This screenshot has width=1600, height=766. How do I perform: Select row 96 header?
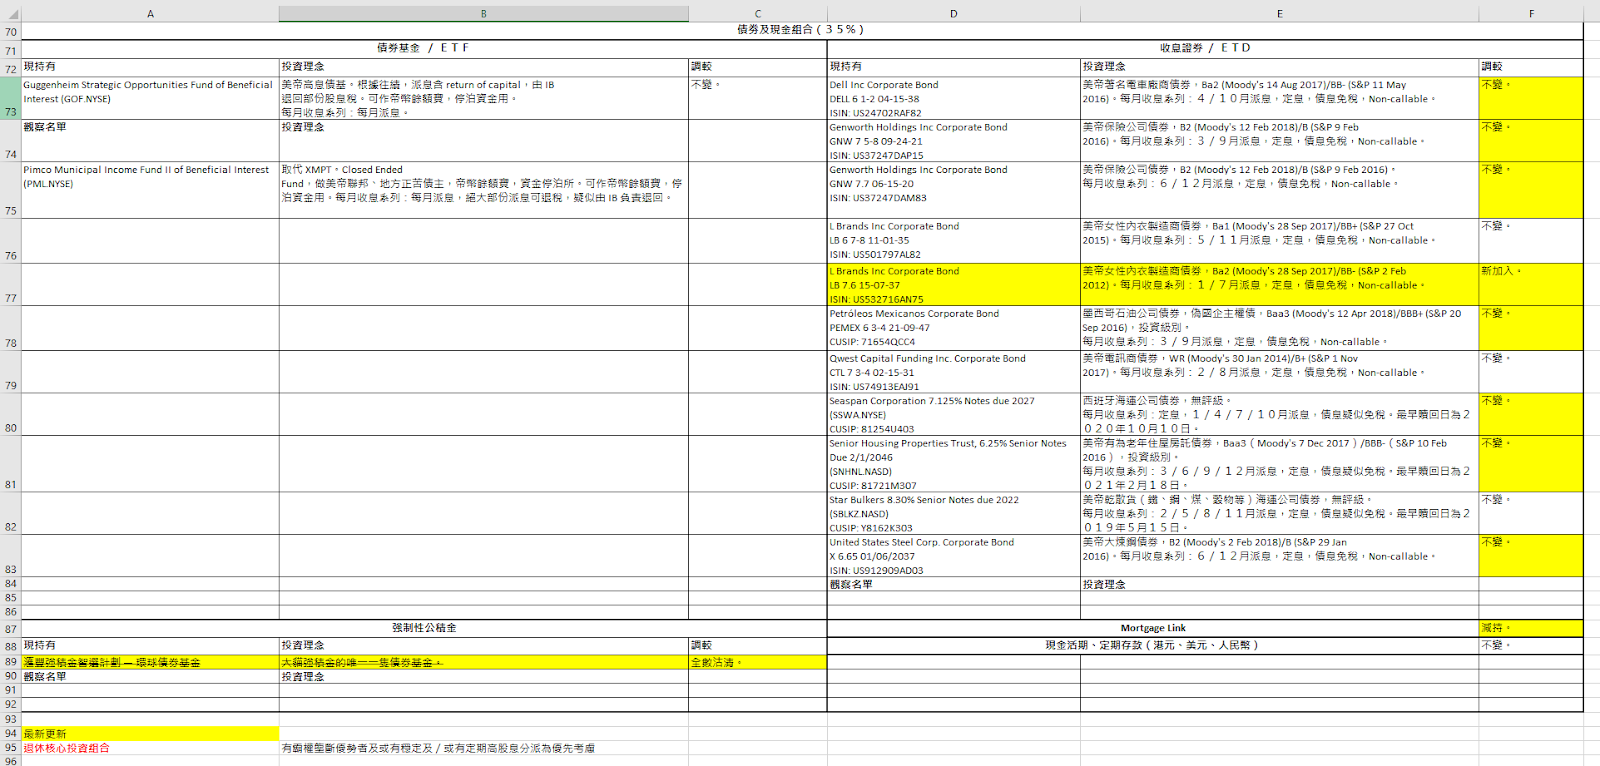(10, 760)
